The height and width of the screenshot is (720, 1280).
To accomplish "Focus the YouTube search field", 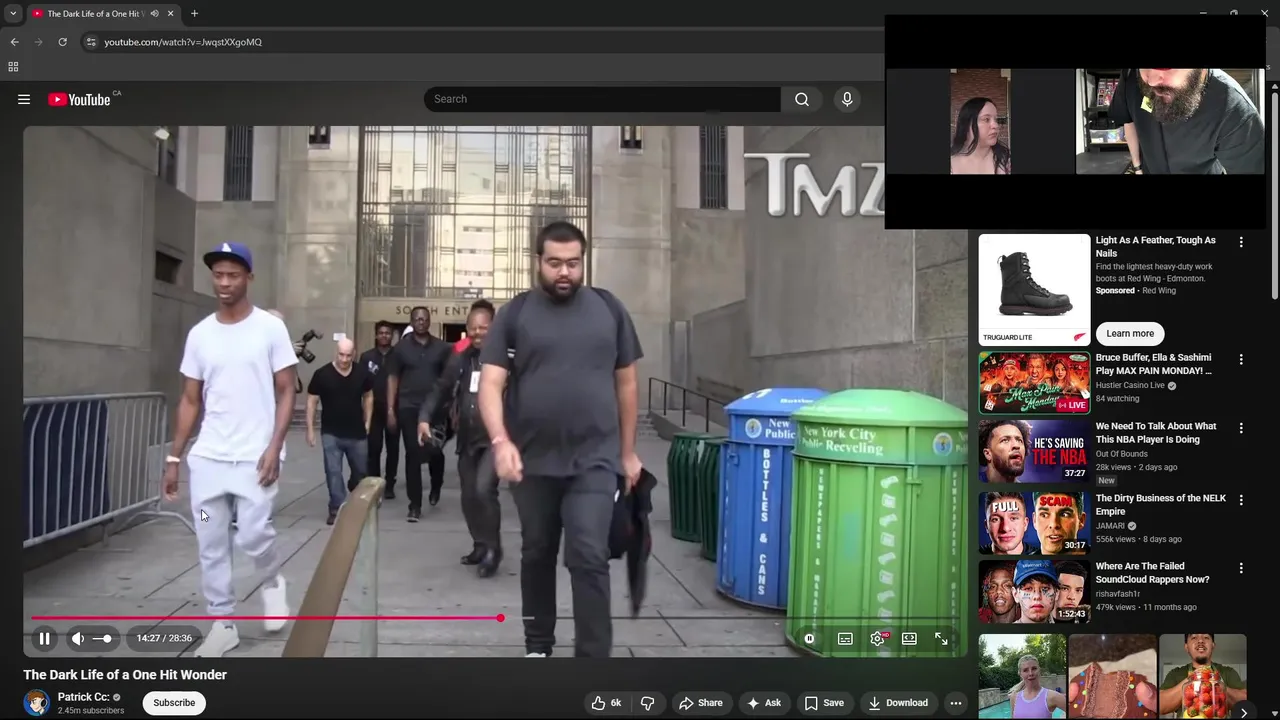I will 602,99.
